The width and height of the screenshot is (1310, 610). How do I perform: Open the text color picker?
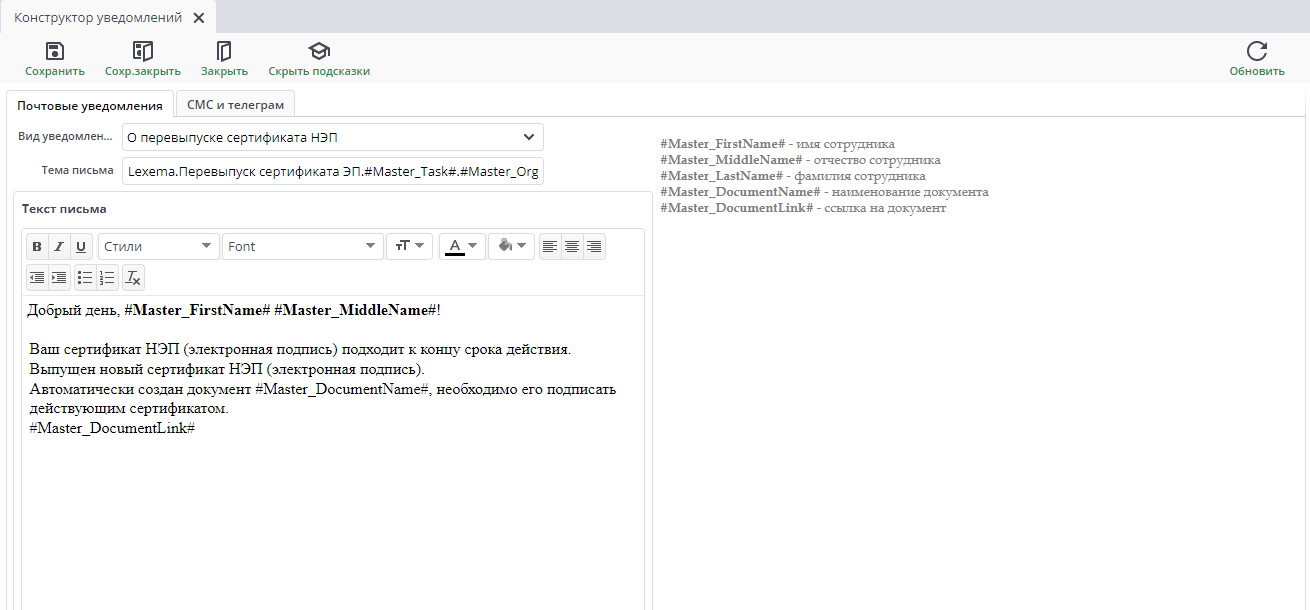click(x=463, y=246)
